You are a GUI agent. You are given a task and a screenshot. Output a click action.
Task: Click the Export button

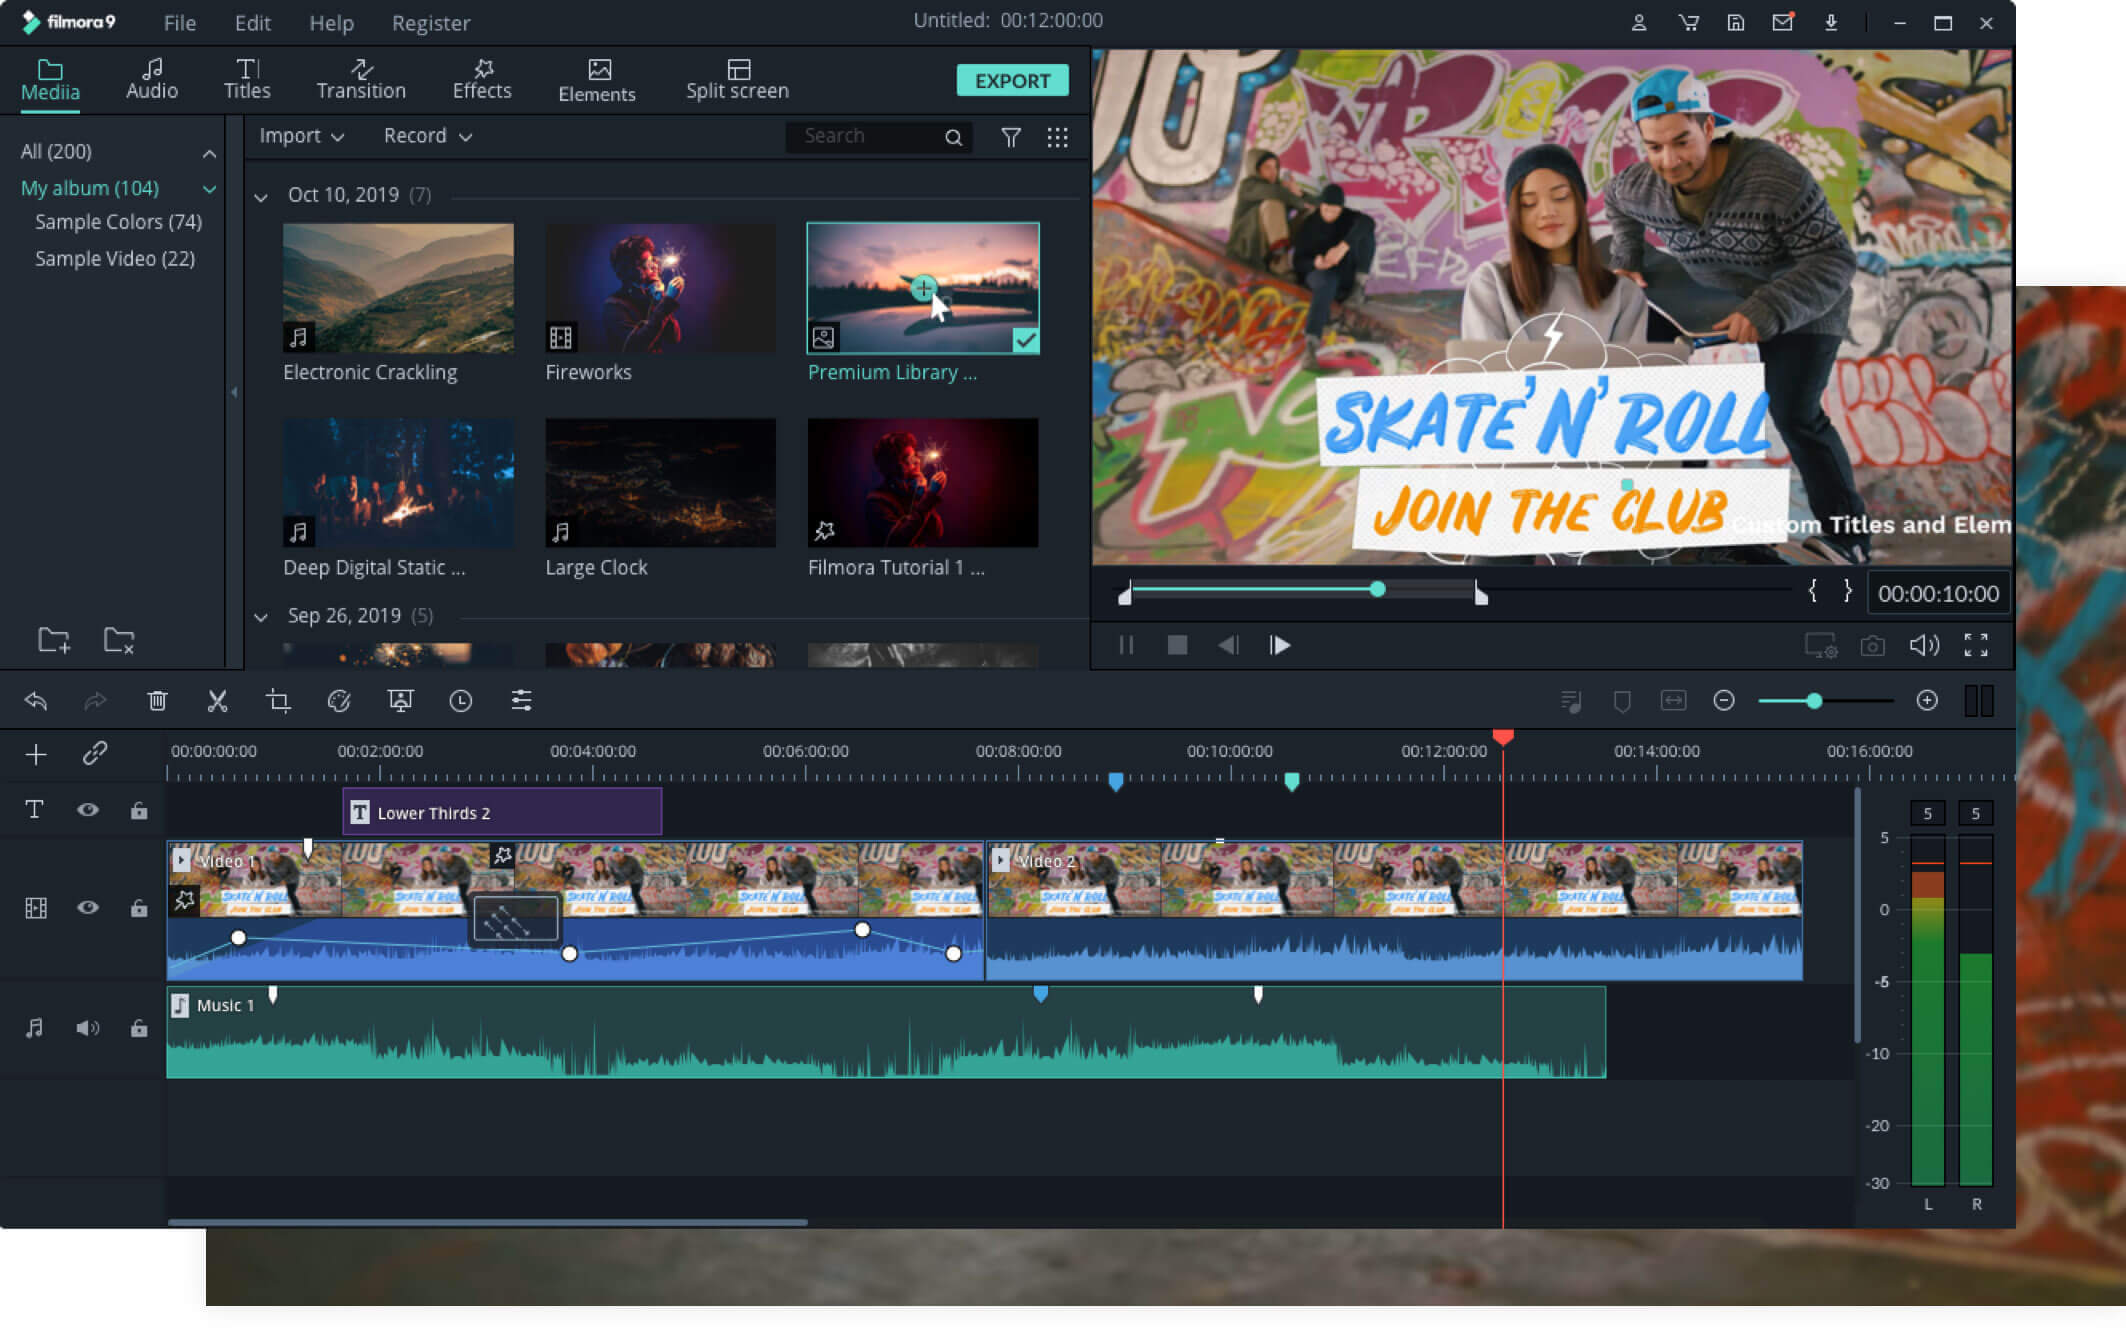(1012, 80)
